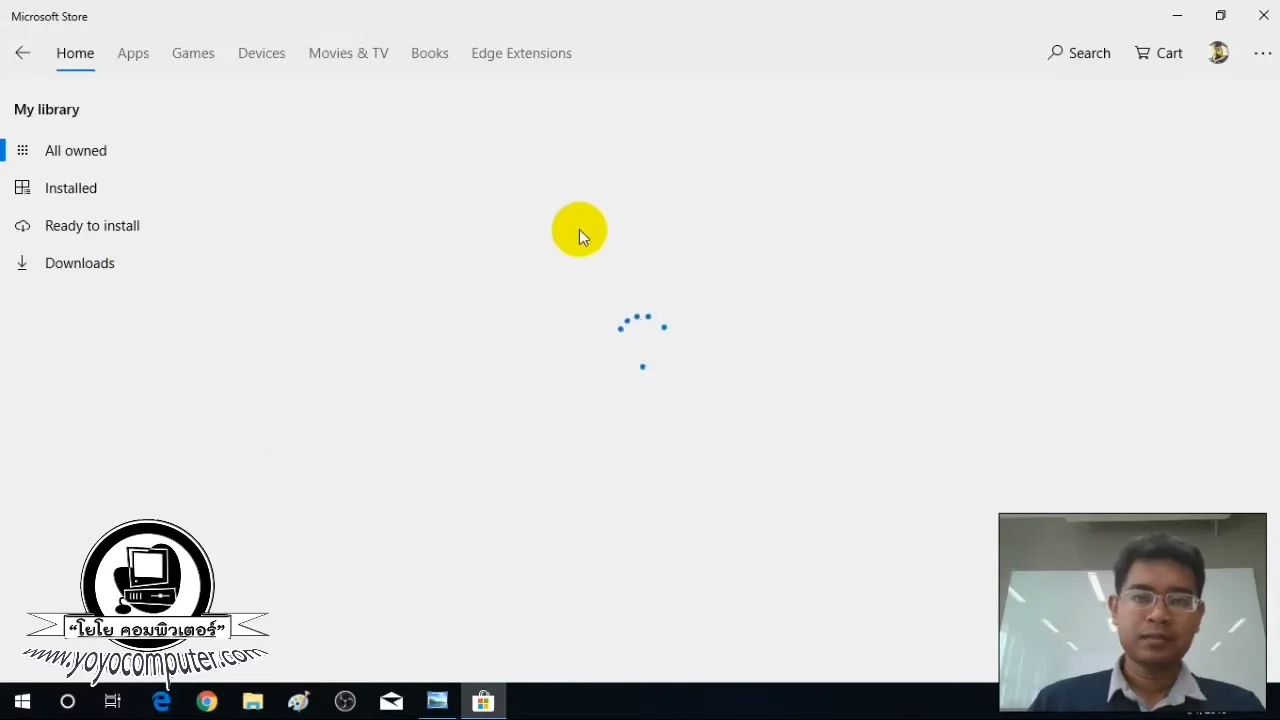View the shopping Cart
Screen dimensions: 1280x720
click(x=1158, y=53)
